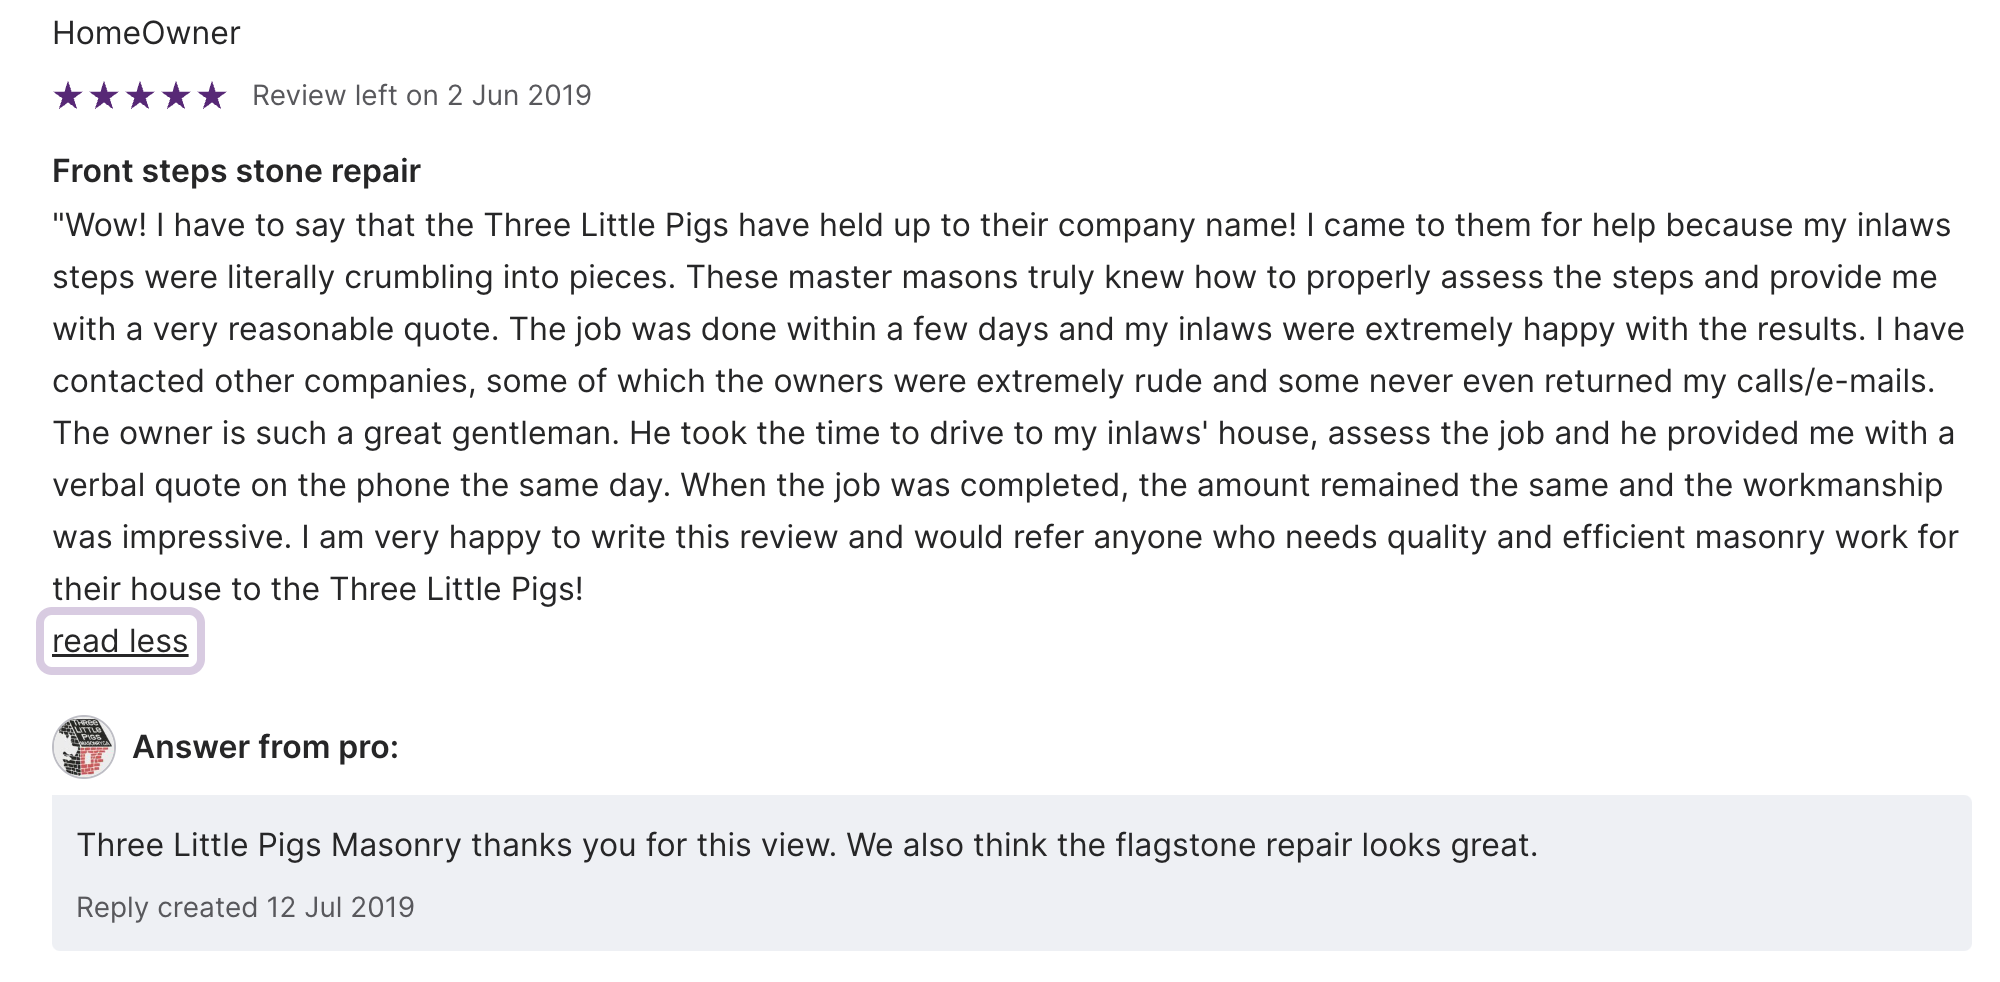Click the "Answer from pro:" heading
The height and width of the screenshot is (982, 2000).
pyautogui.click(x=265, y=747)
